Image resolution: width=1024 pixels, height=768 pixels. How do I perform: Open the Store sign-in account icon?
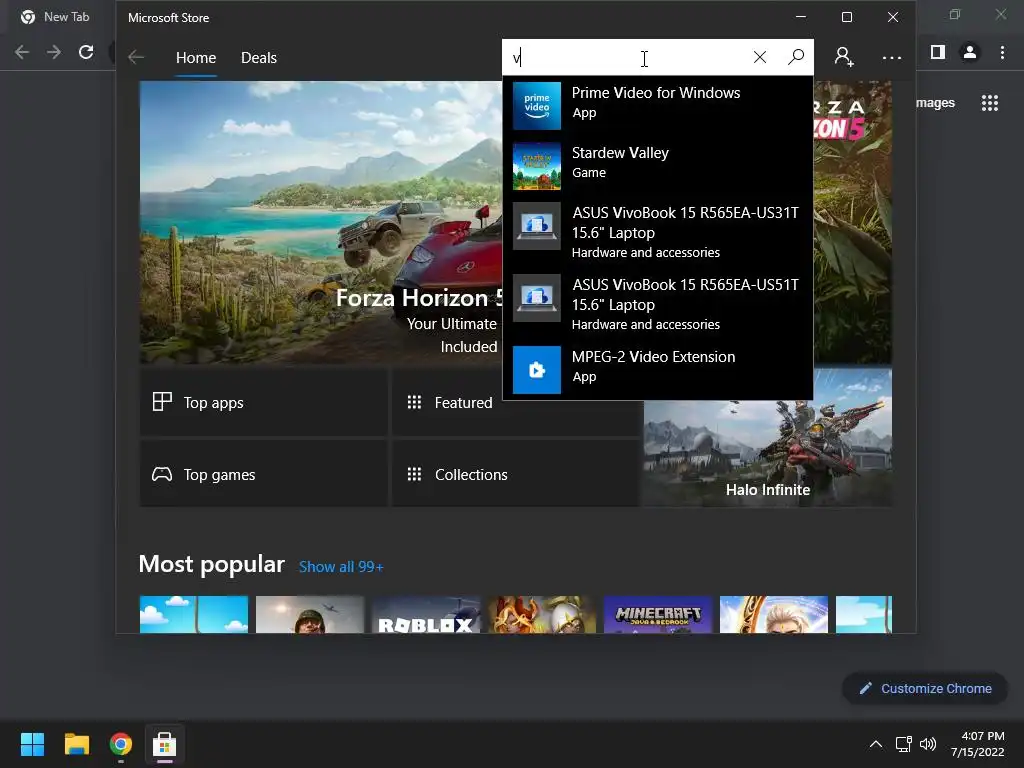[844, 57]
